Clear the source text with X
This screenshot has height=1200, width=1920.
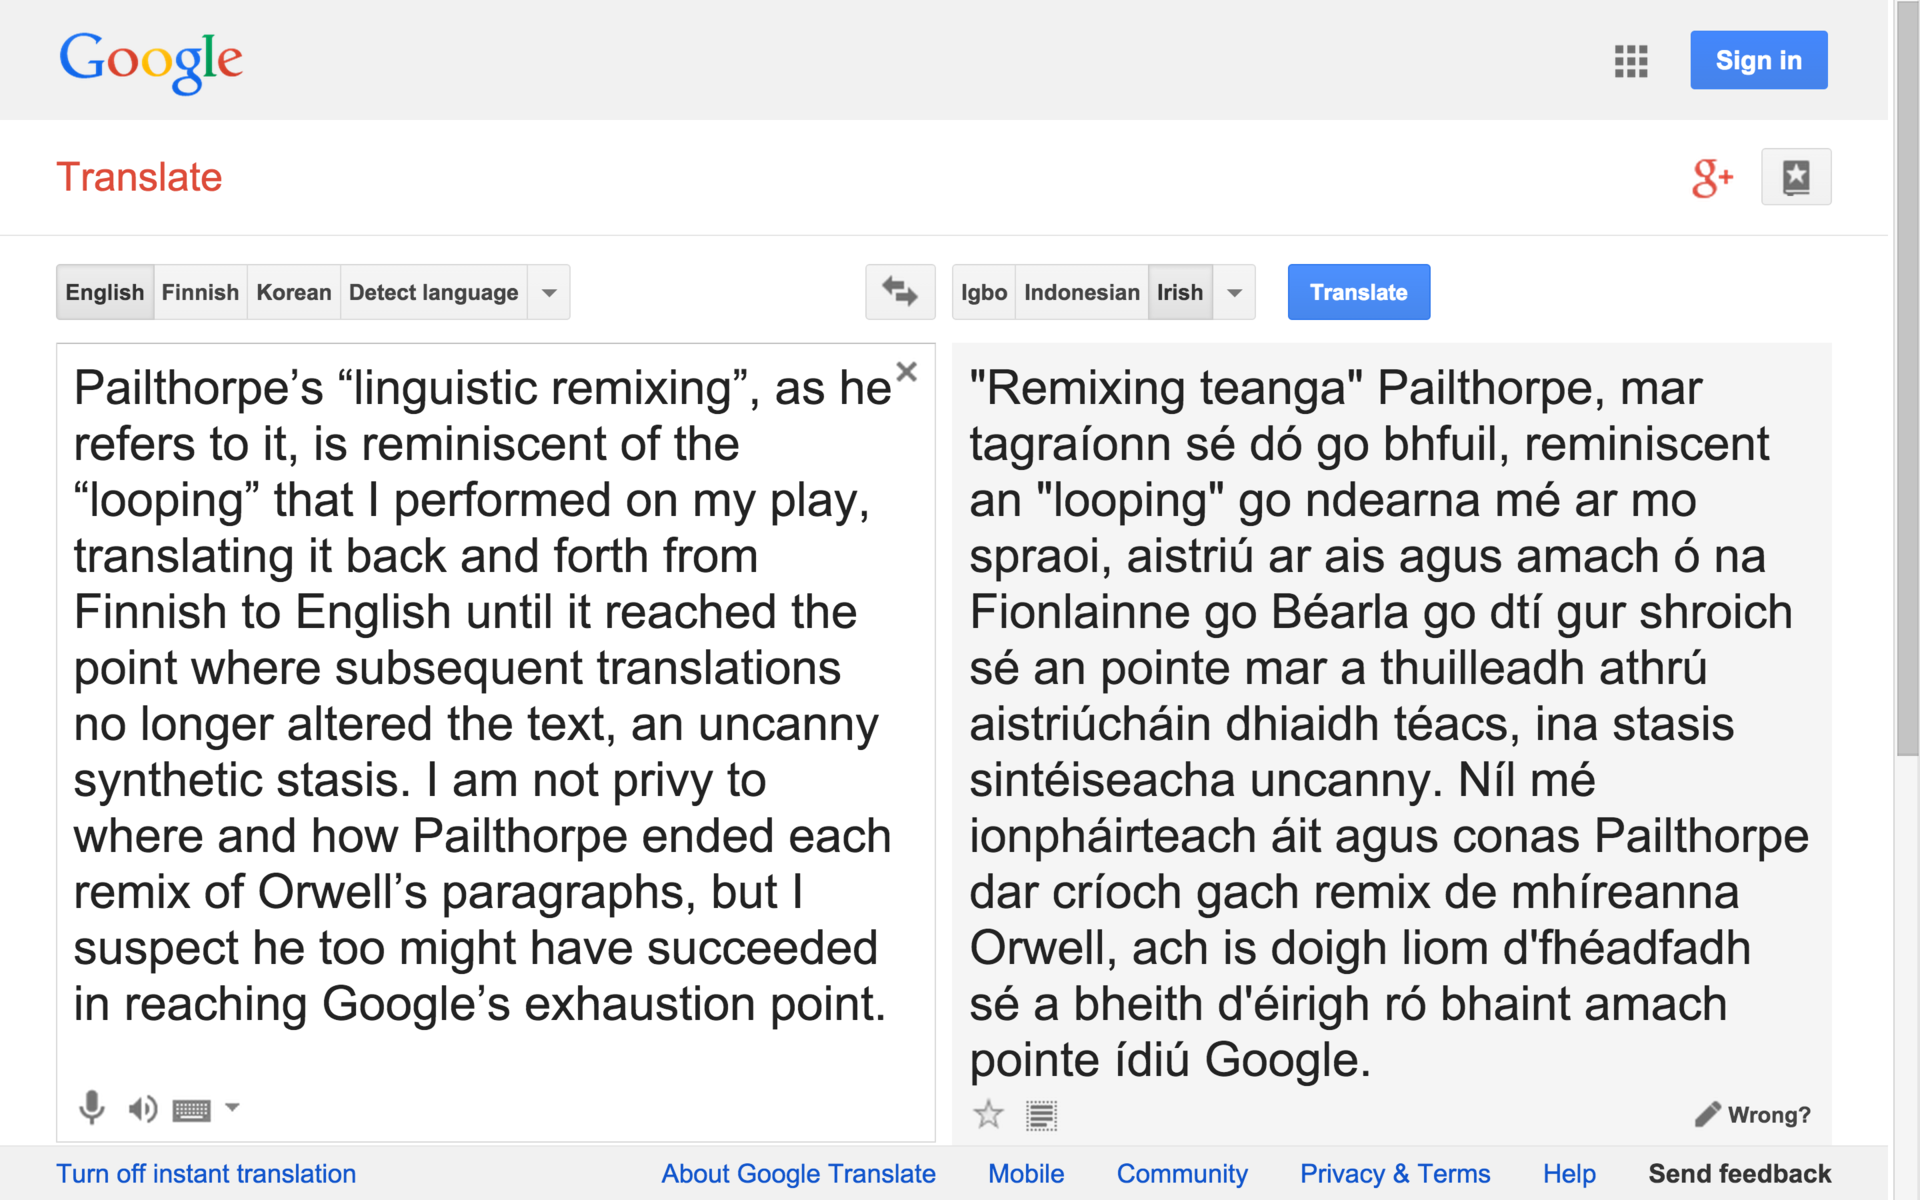[x=906, y=372]
